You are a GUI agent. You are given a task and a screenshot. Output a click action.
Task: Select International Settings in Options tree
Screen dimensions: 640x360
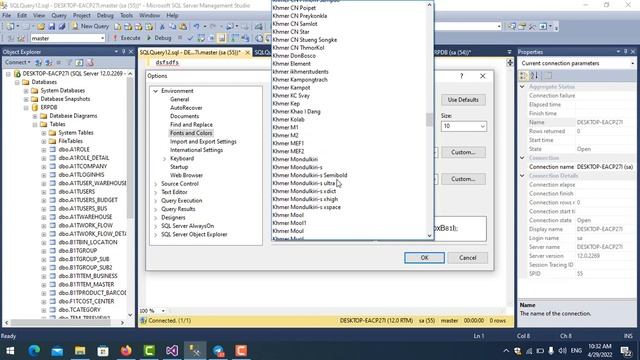[x=196, y=150]
